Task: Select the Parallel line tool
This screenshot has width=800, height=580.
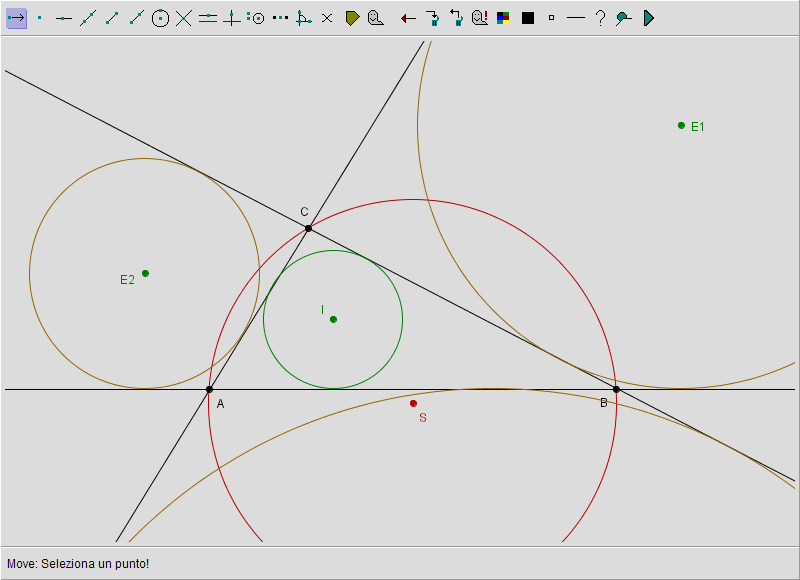Action: tap(208, 18)
